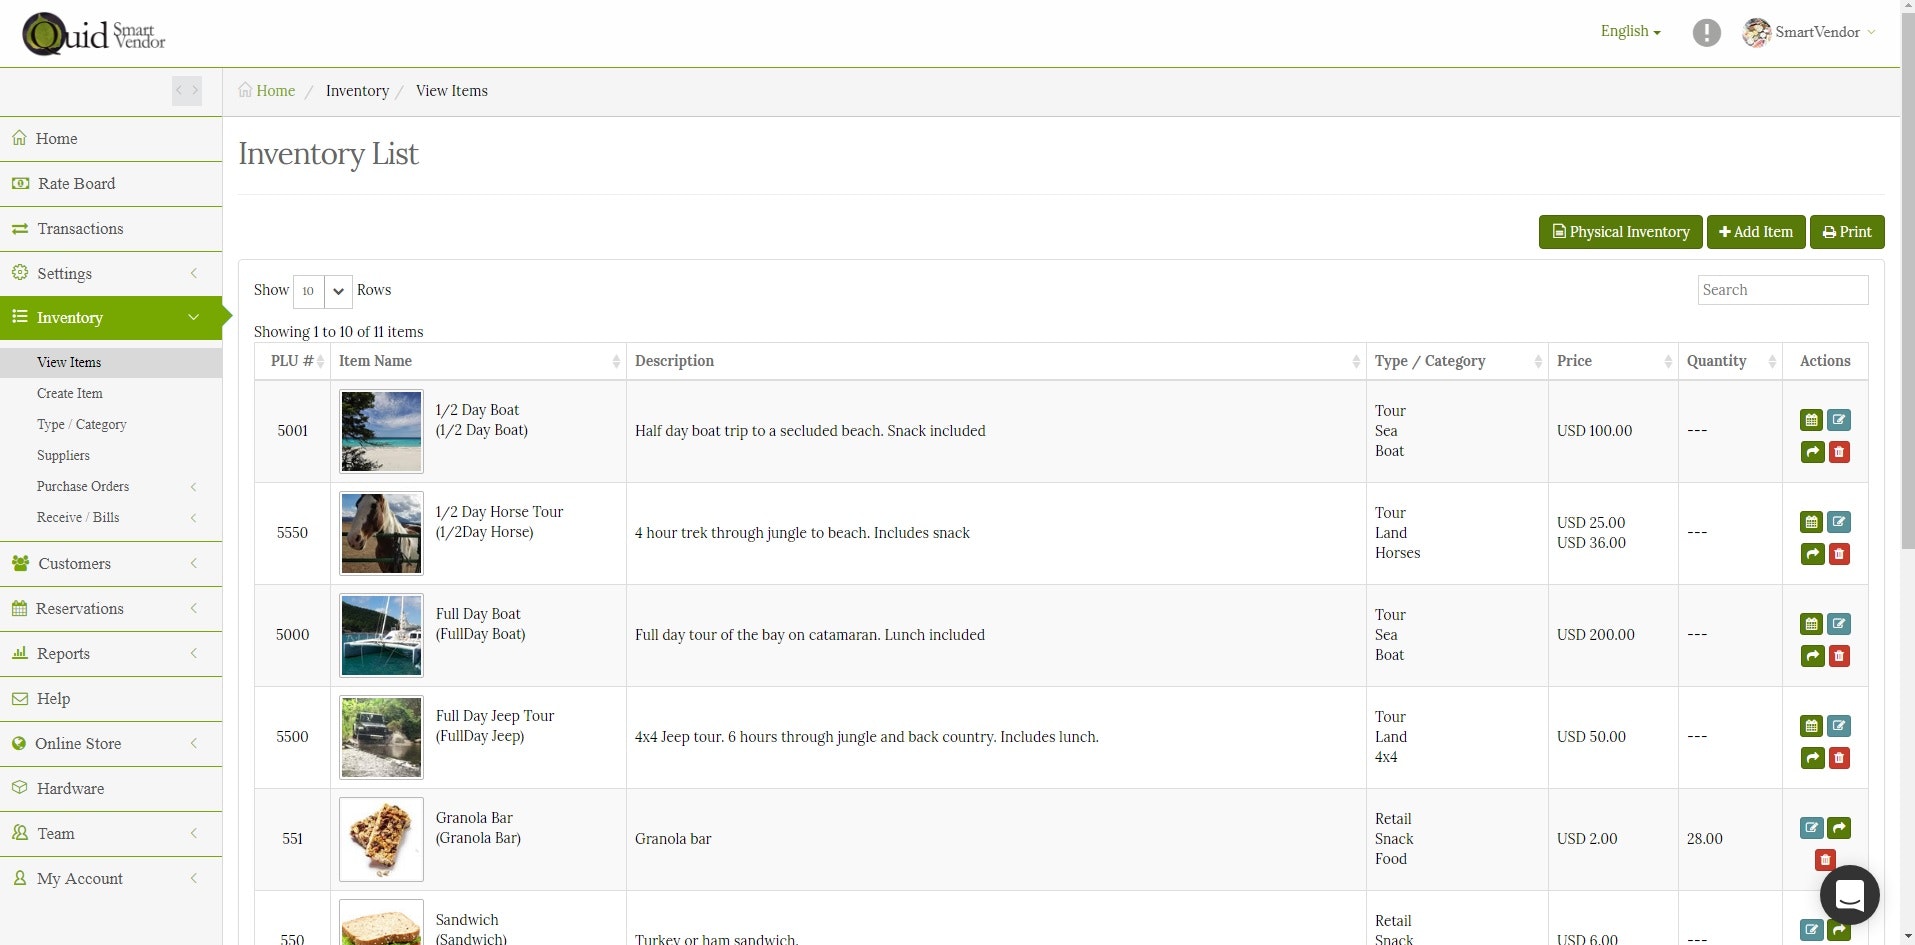Edit the Full Day Boat item
The width and height of the screenshot is (1915, 945).
coord(1840,624)
